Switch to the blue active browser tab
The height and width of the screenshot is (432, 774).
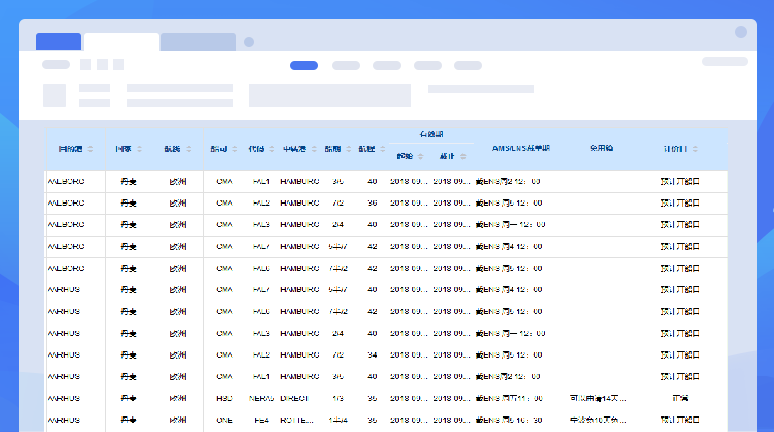58,41
